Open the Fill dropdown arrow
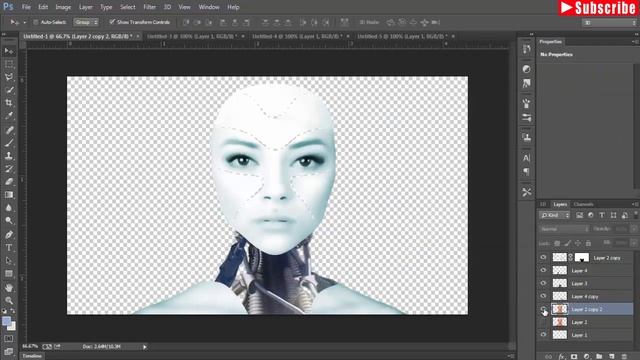The width and height of the screenshot is (640, 360). click(x=634, y=242)
